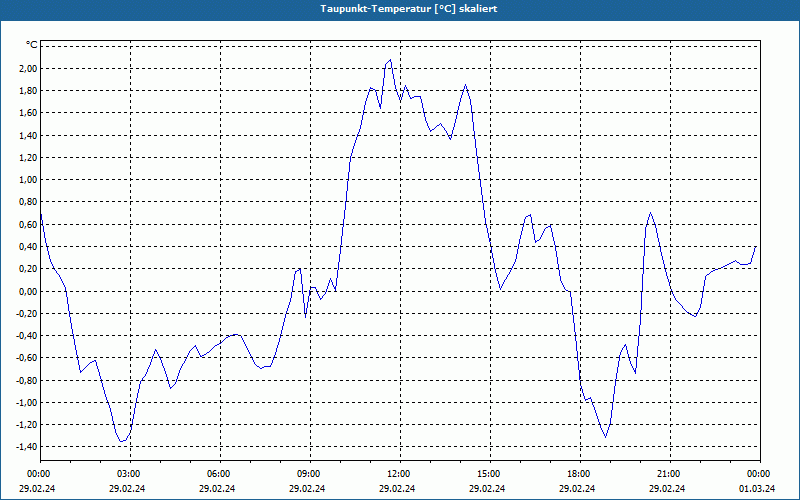800x500 pixels.
Task: Click the '29.02.24' date under 18:00
Action: (577, 488)
